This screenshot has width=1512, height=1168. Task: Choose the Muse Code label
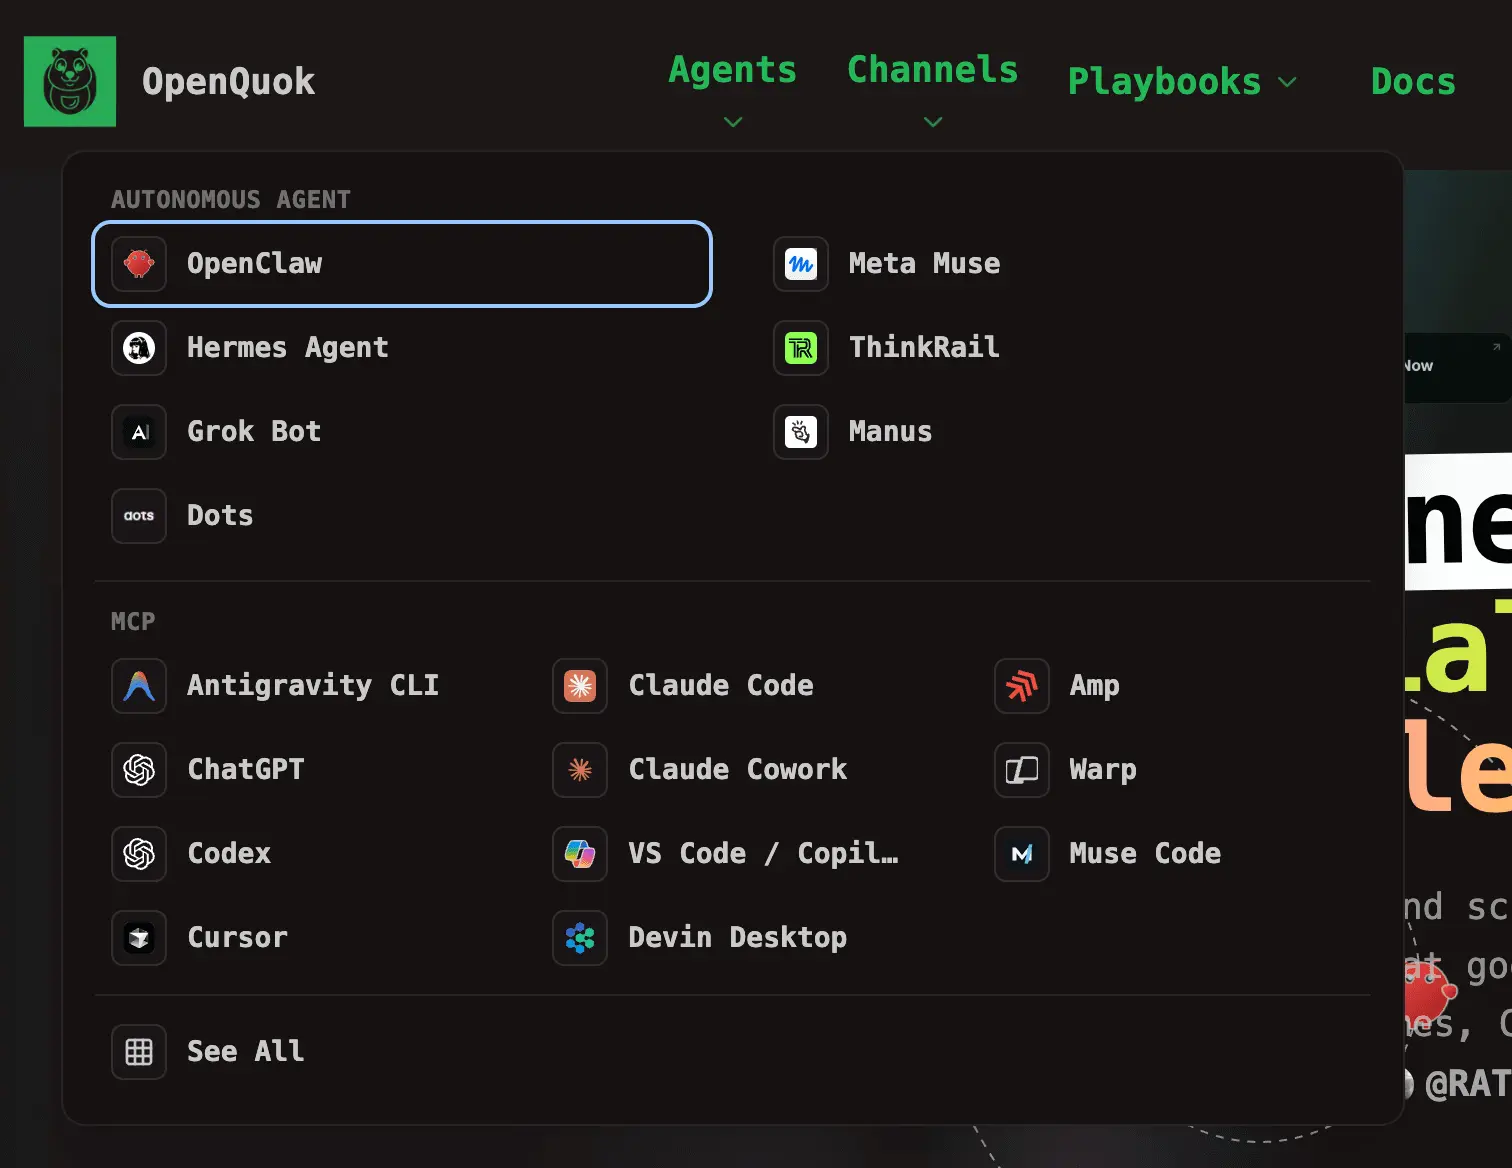1145,854
